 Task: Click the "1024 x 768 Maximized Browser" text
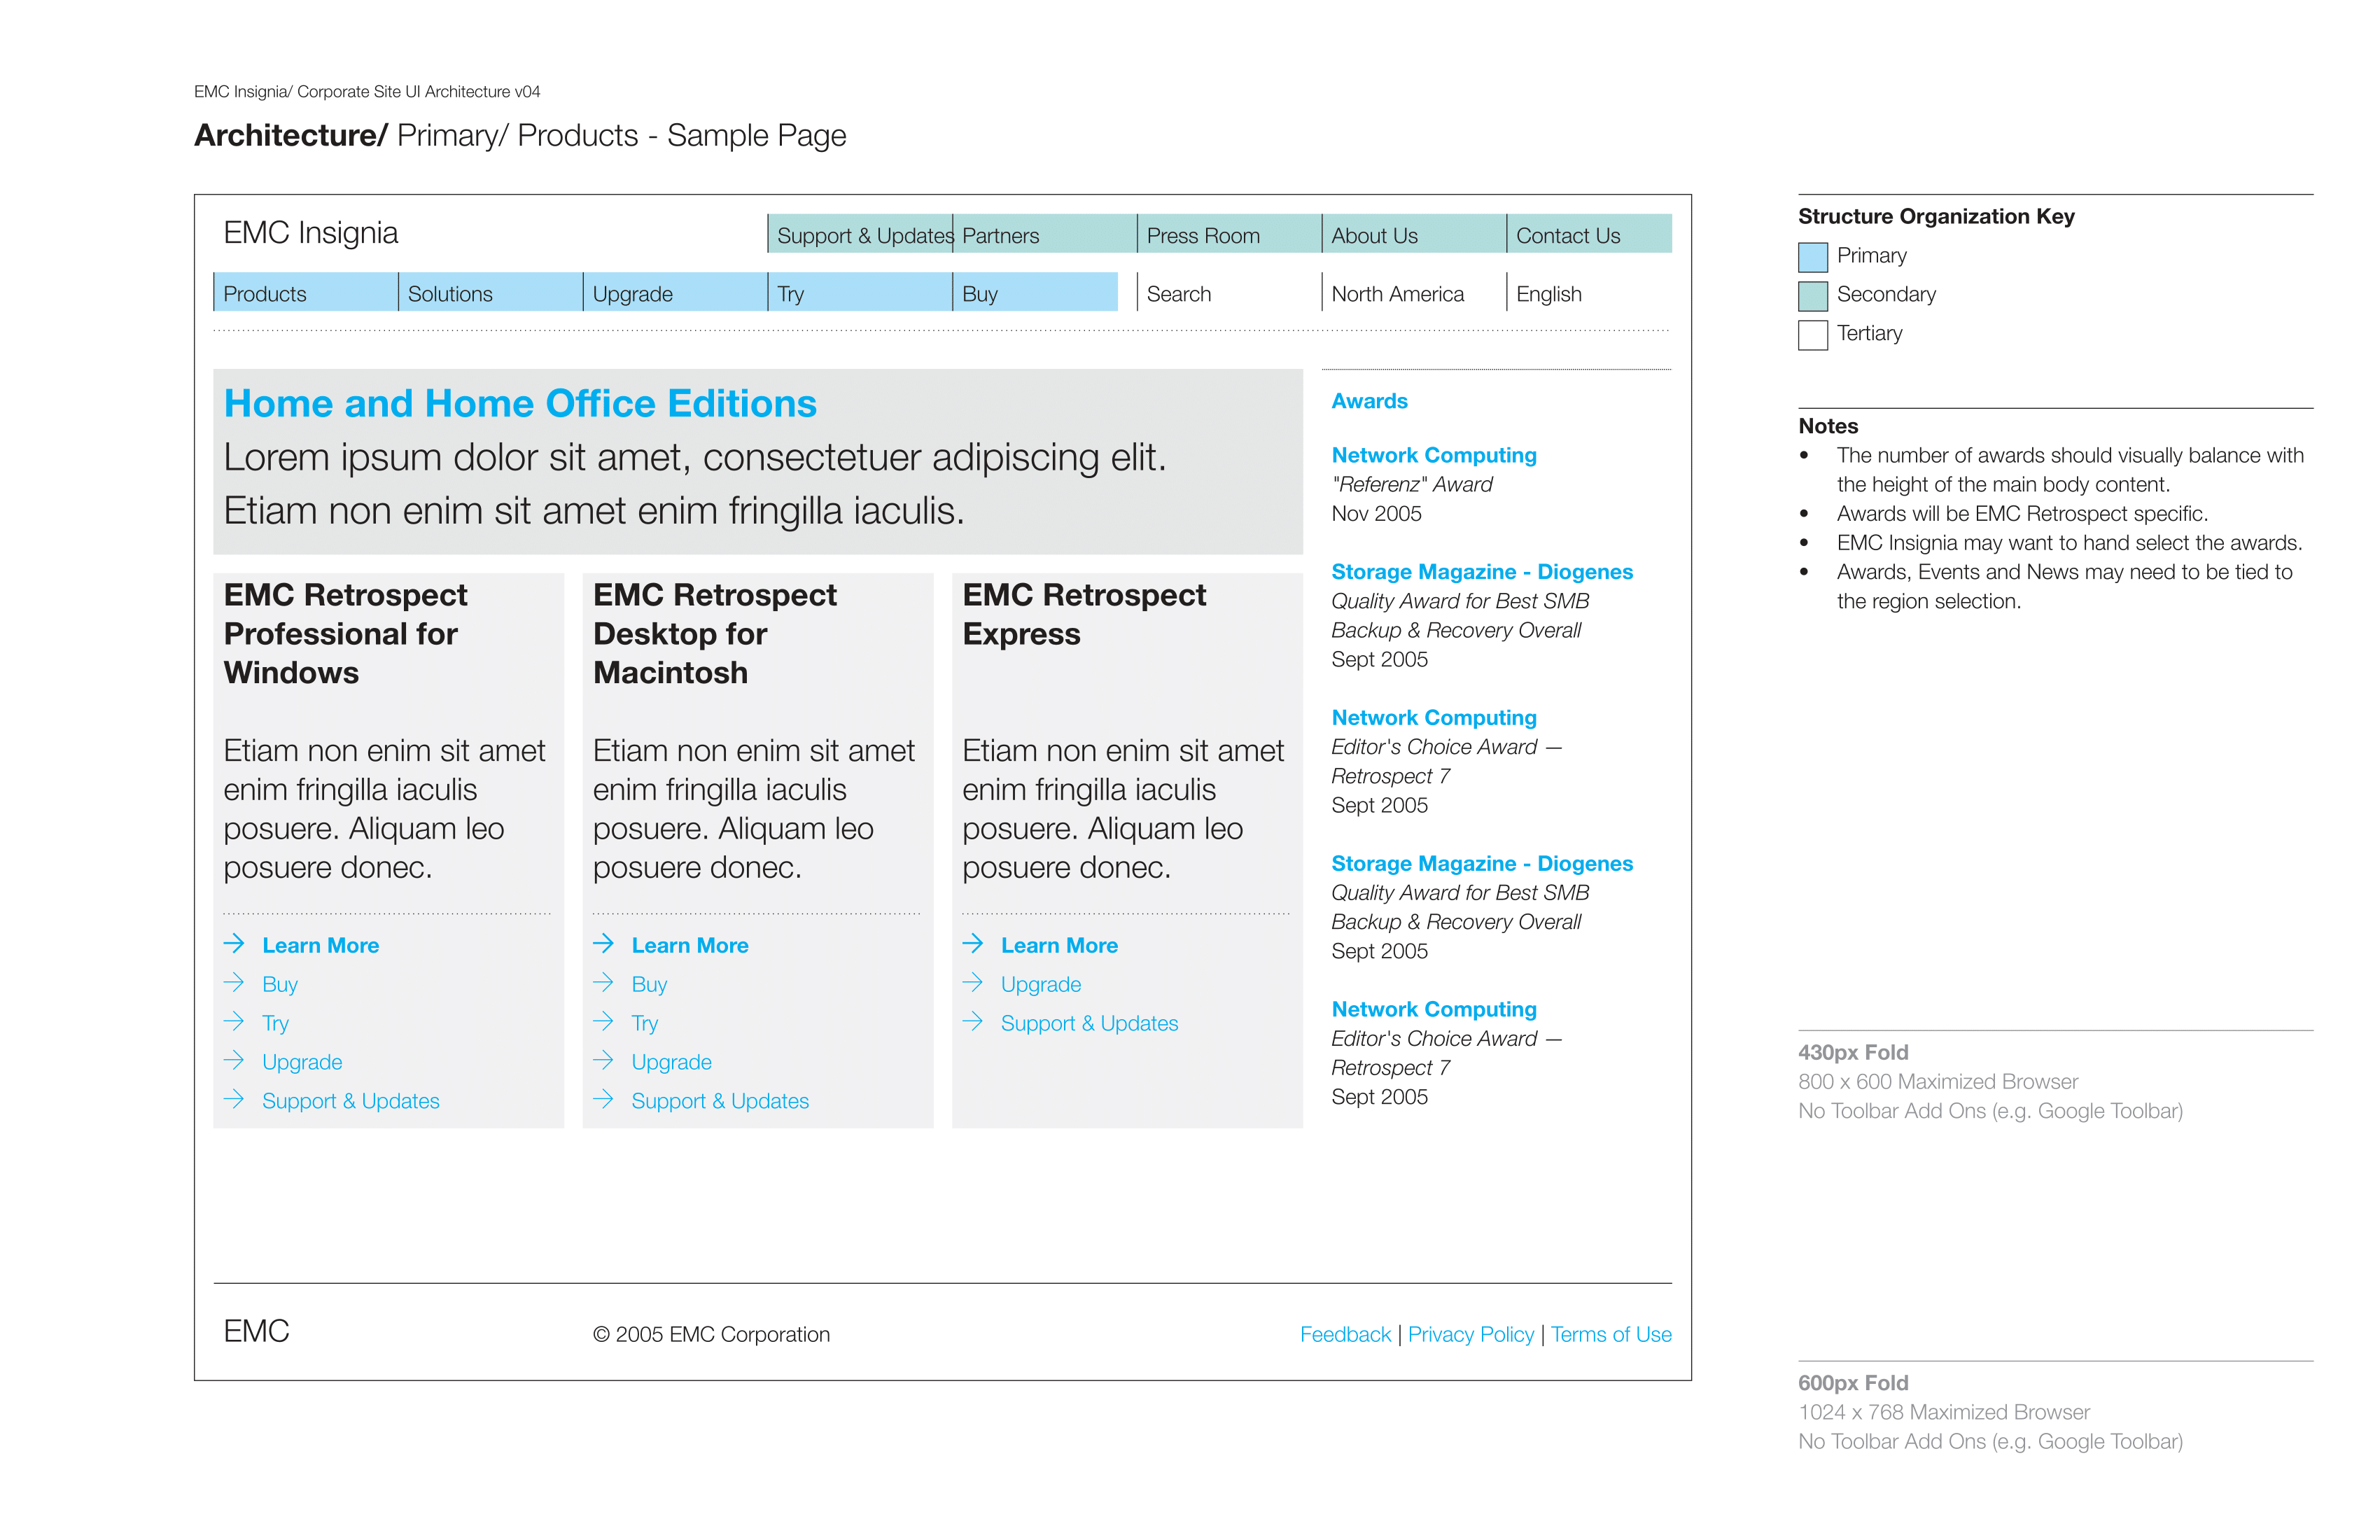pyautogui.click(x=1944, y=1412)
